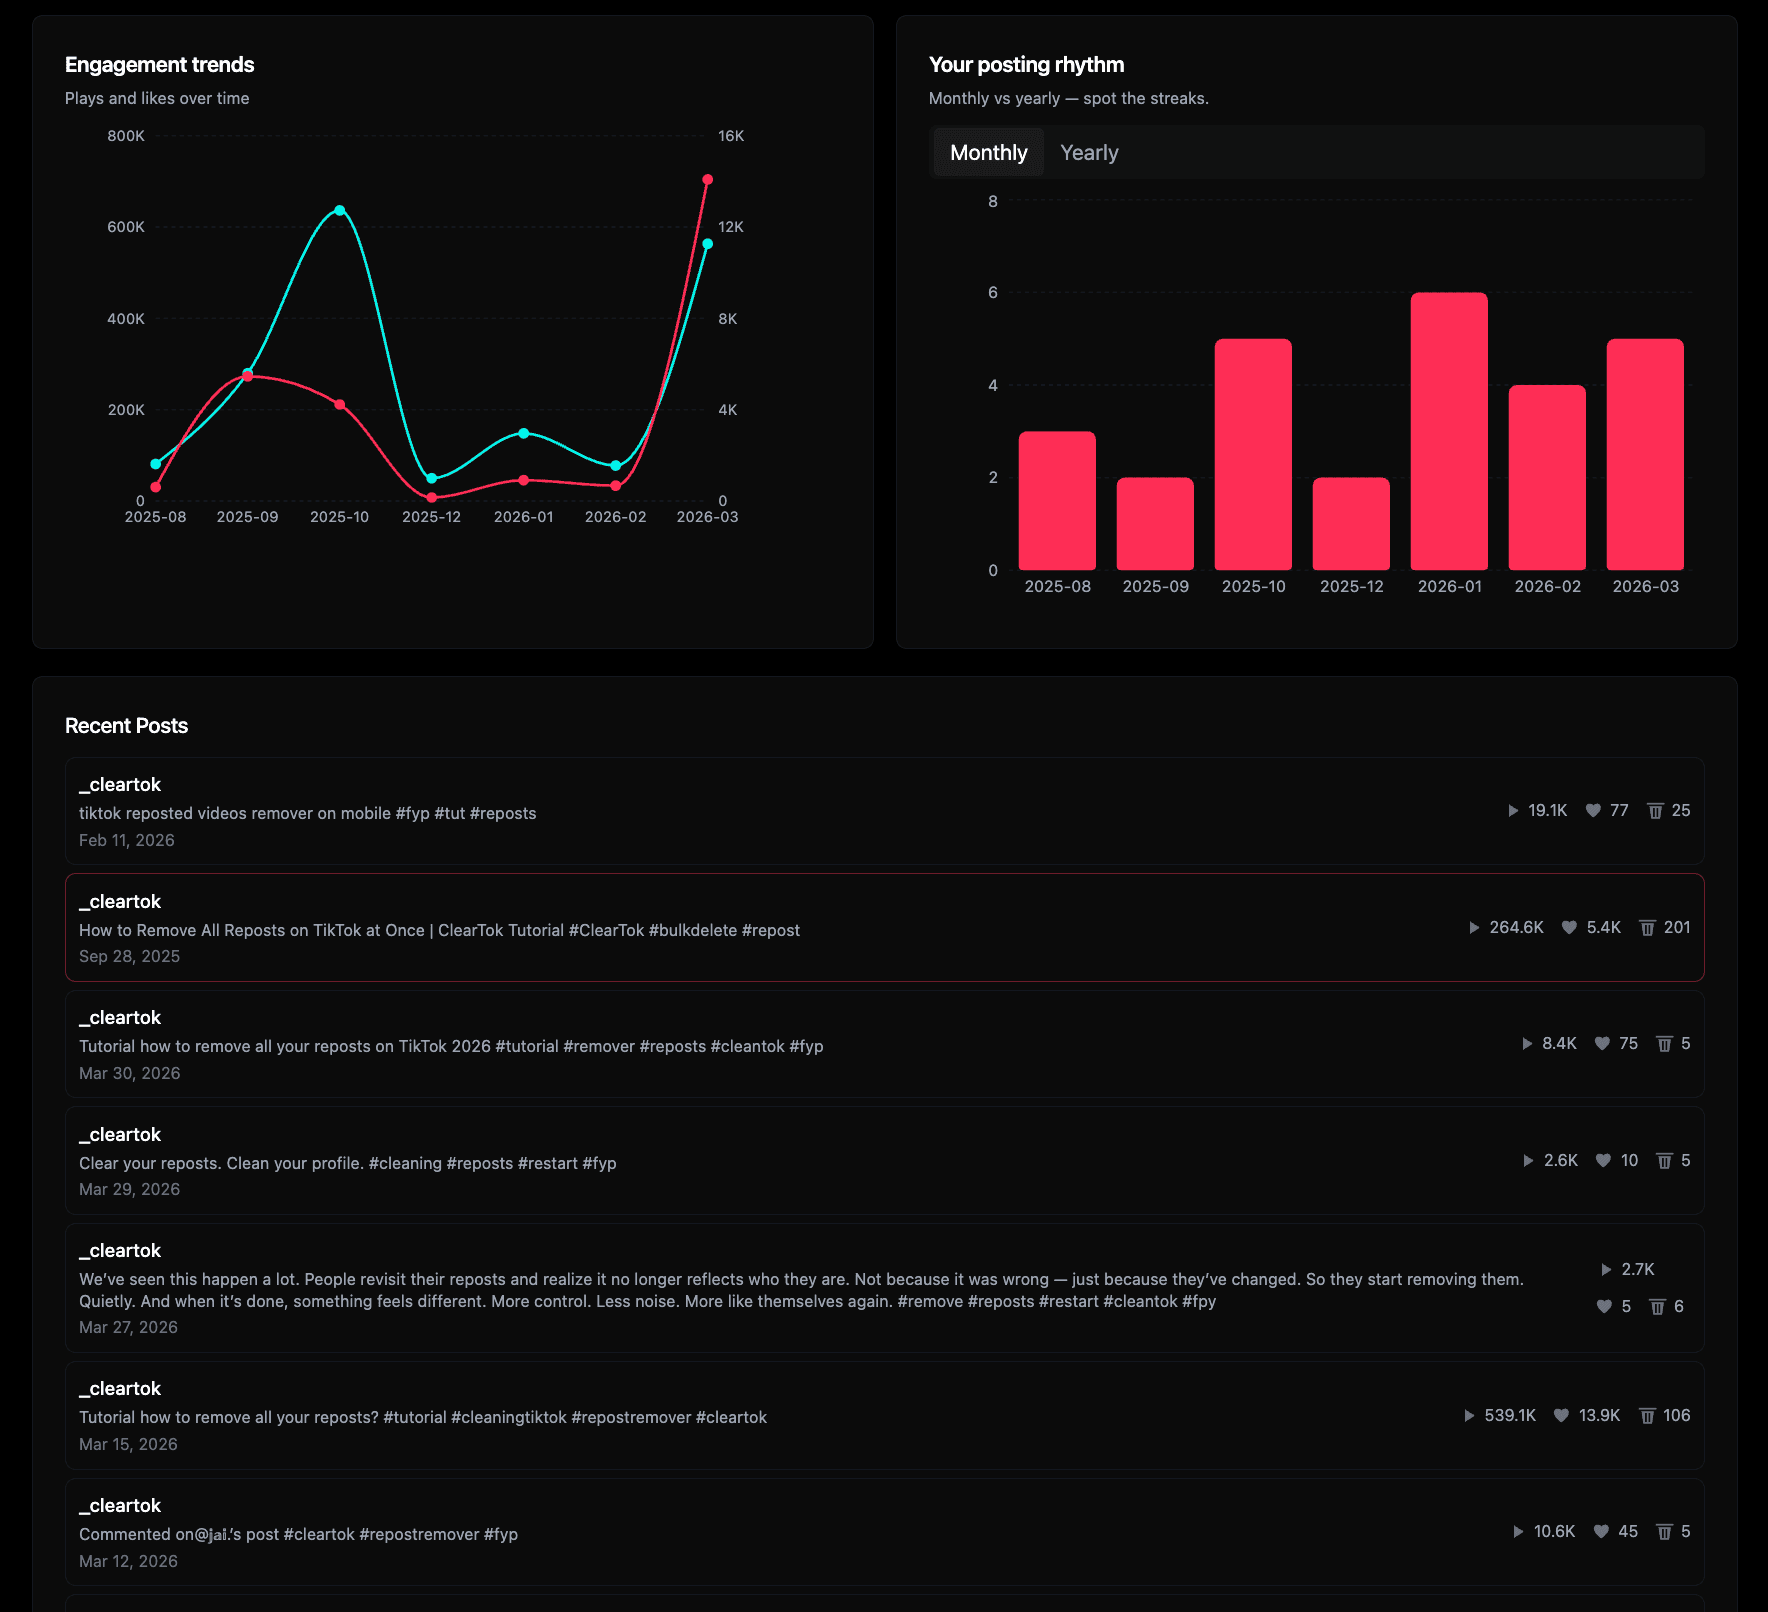Click the heart icon showing 45 likes
Viewport: 1768px width, 1612px height.
point(1600,1531)
